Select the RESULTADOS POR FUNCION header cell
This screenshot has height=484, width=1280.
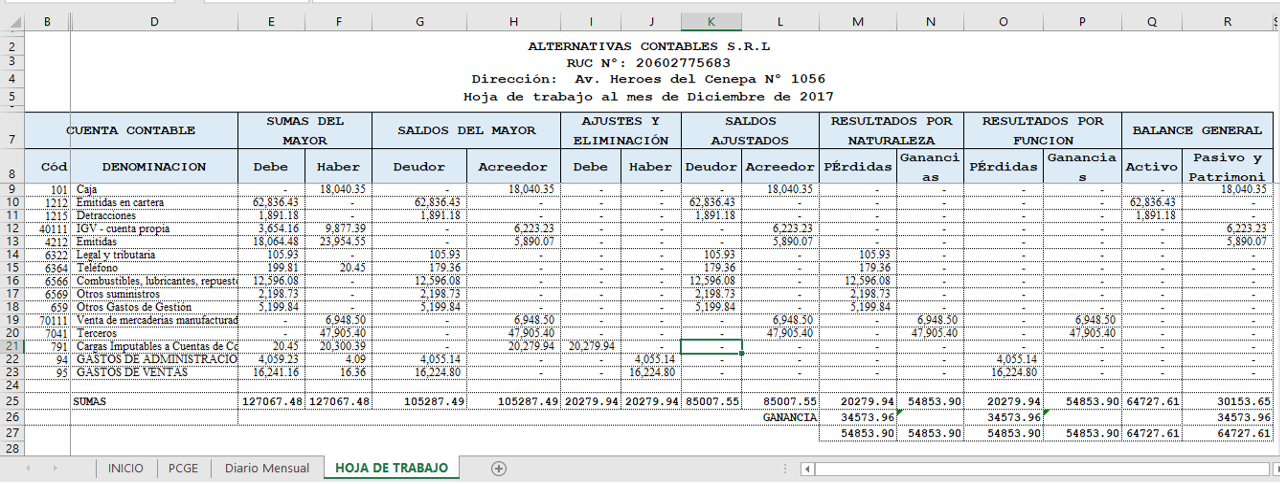pyautogui.click(x=1042, y=130)
